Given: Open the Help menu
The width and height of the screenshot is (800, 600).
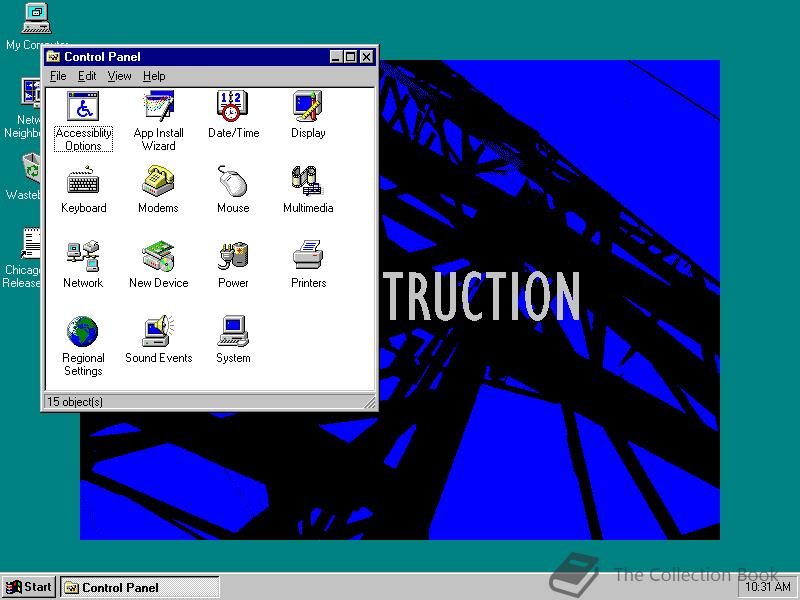Looking at the screenshot, I should tap(154, 76).
